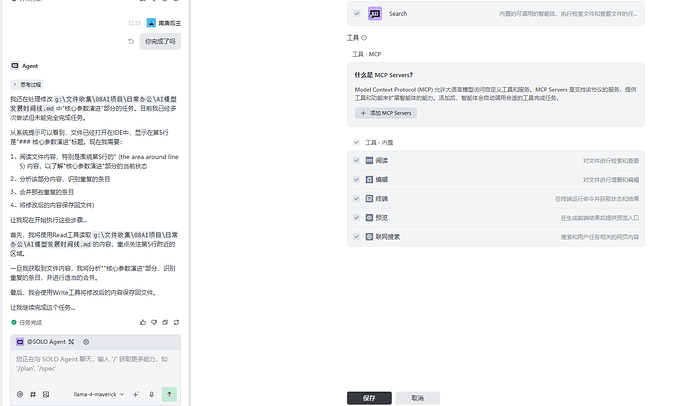The width and height of the screenshot is (690, 406).
Task: Click the 对文件进行检索和查看 description
Action: [x=611, y=161]
